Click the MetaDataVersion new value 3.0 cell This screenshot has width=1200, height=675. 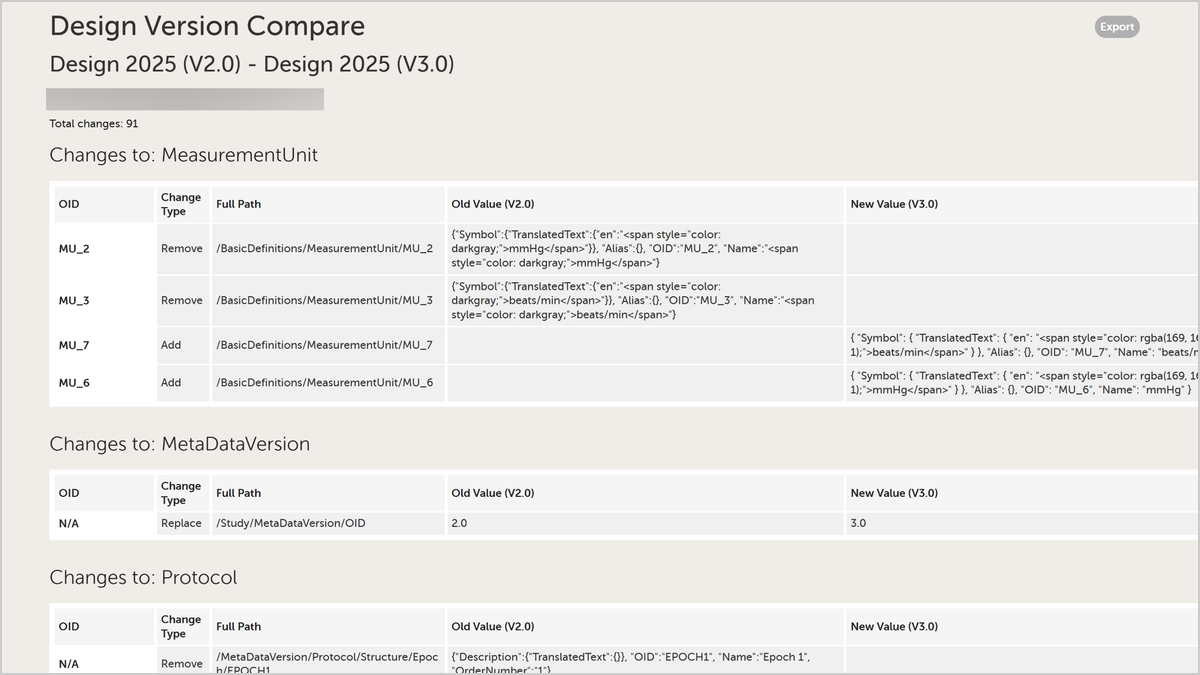pyautogui.click(x=1022, y=523)
